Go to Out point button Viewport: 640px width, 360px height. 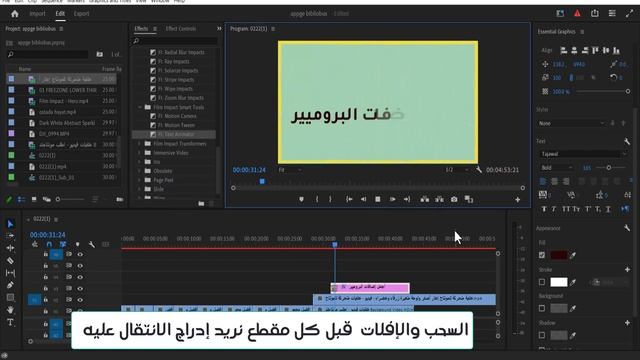[x=407, y=199]
